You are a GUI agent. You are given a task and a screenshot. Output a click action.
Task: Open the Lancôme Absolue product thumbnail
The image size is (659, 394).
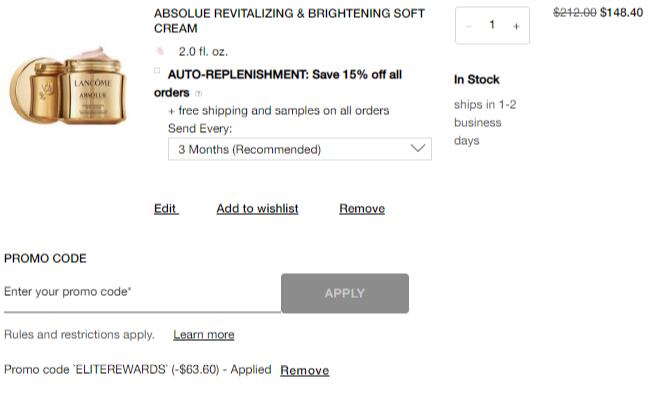click(68, 86)
